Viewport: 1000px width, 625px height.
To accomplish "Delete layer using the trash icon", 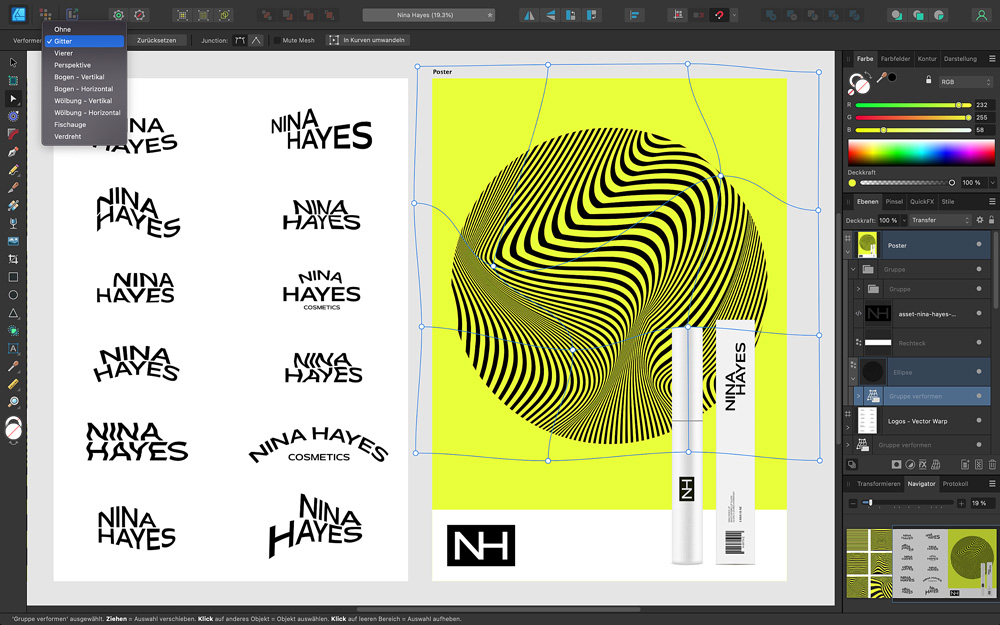I will click(x=992, y=464).
